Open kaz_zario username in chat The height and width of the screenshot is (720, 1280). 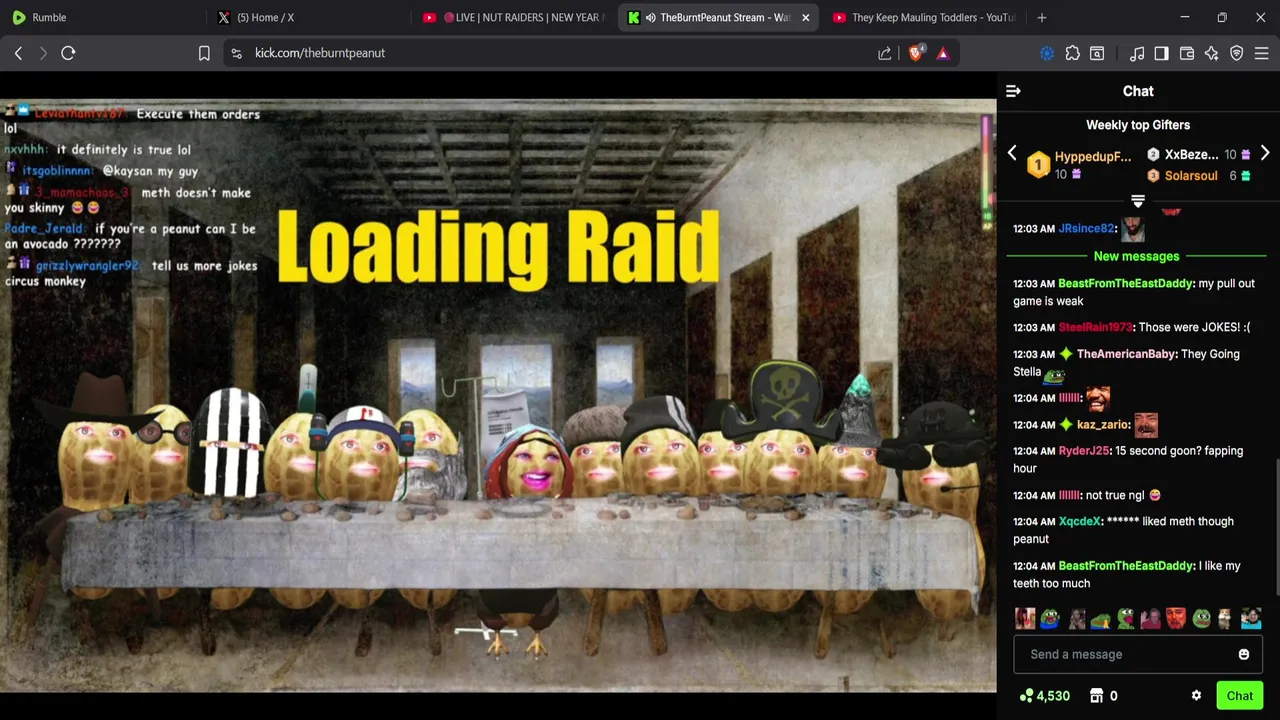(x=1102, y=425)
